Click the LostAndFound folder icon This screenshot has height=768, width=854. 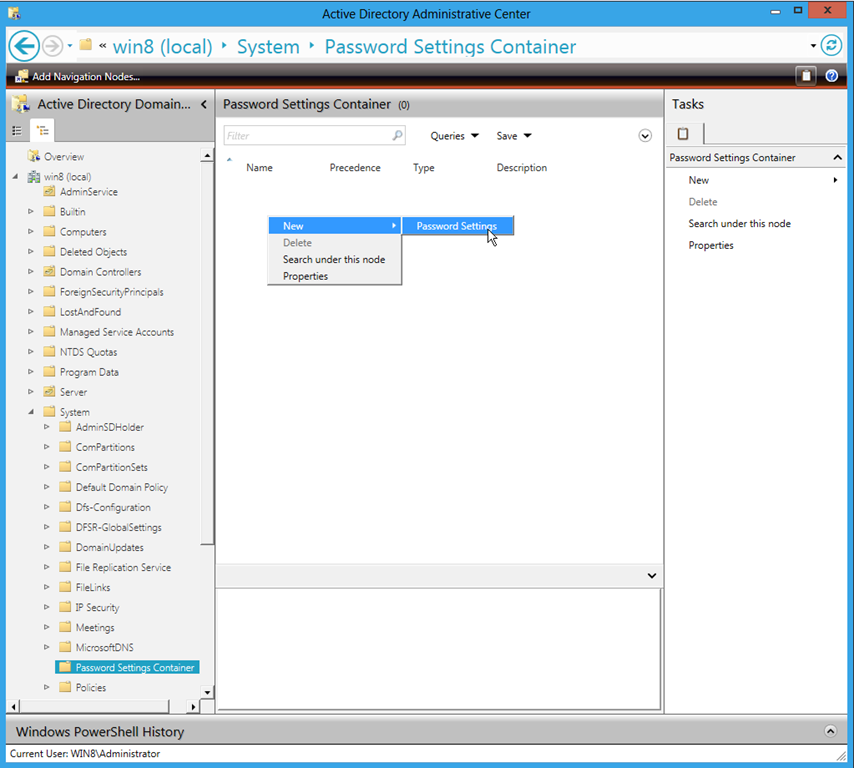[x=50, y=312]
